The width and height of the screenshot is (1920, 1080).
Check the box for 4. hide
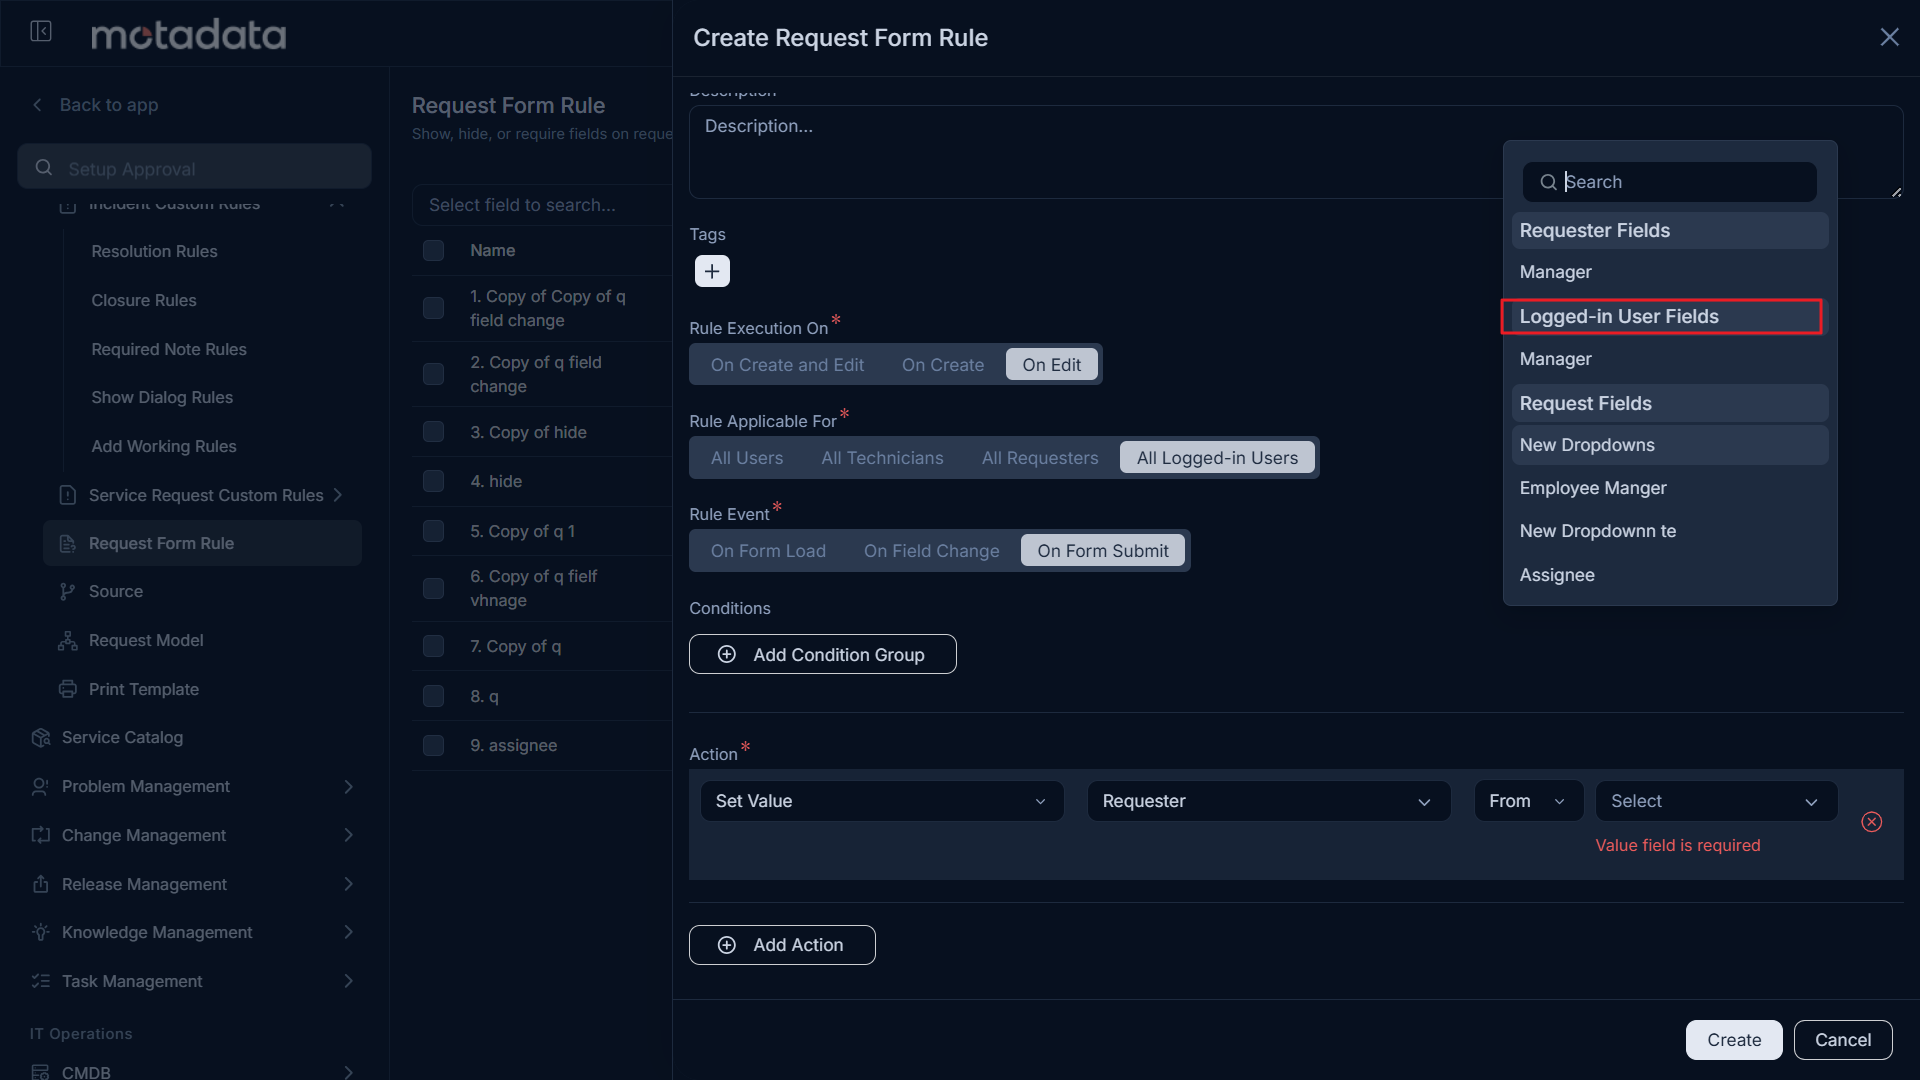pyautogui.click(x=433, y=481)
